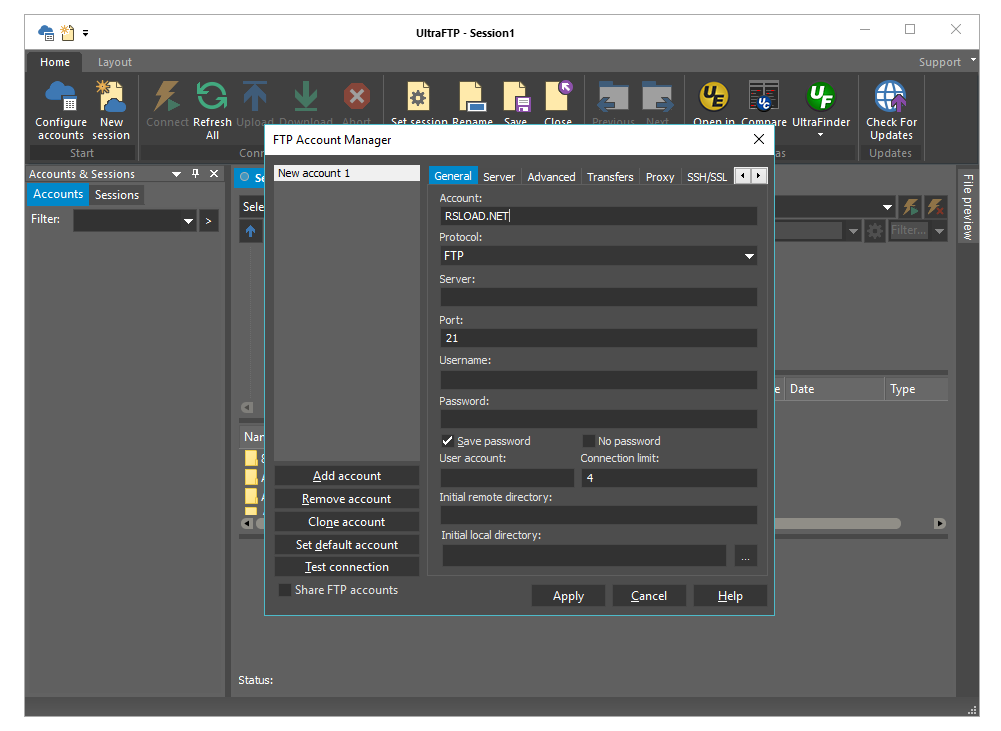
Task: Click the Help button
Action: click(x=730, y=596)
